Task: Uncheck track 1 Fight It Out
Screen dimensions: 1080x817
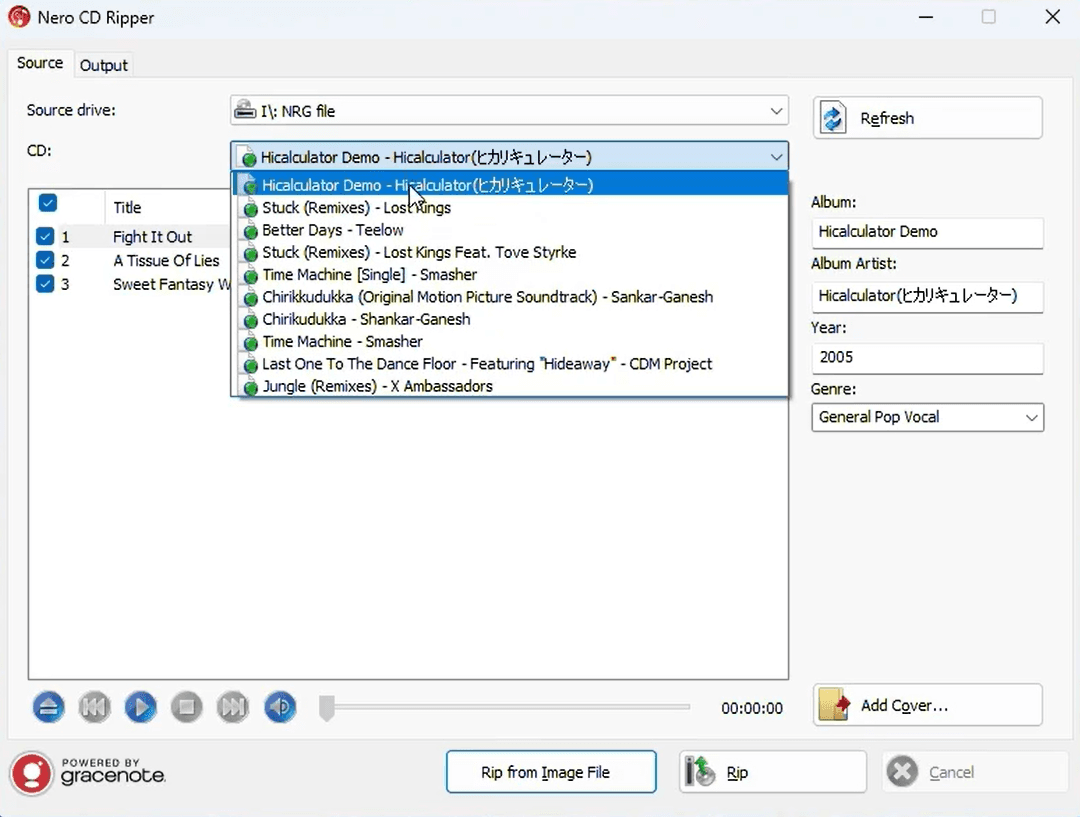Action: pos(45,236)
